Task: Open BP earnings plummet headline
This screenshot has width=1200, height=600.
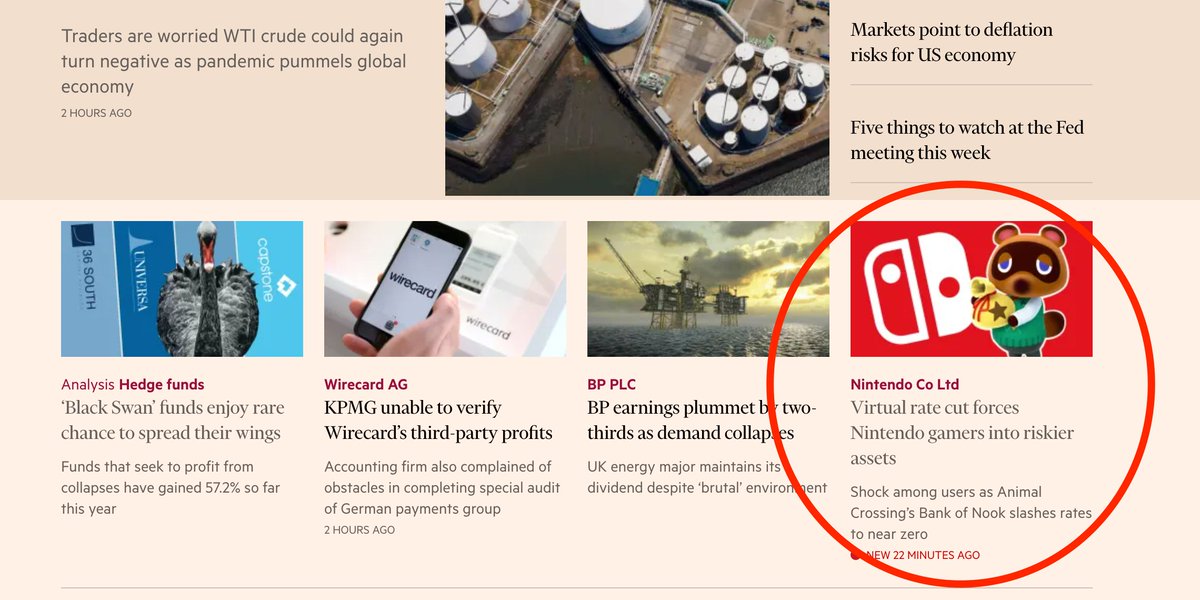Action: [702, 420]
